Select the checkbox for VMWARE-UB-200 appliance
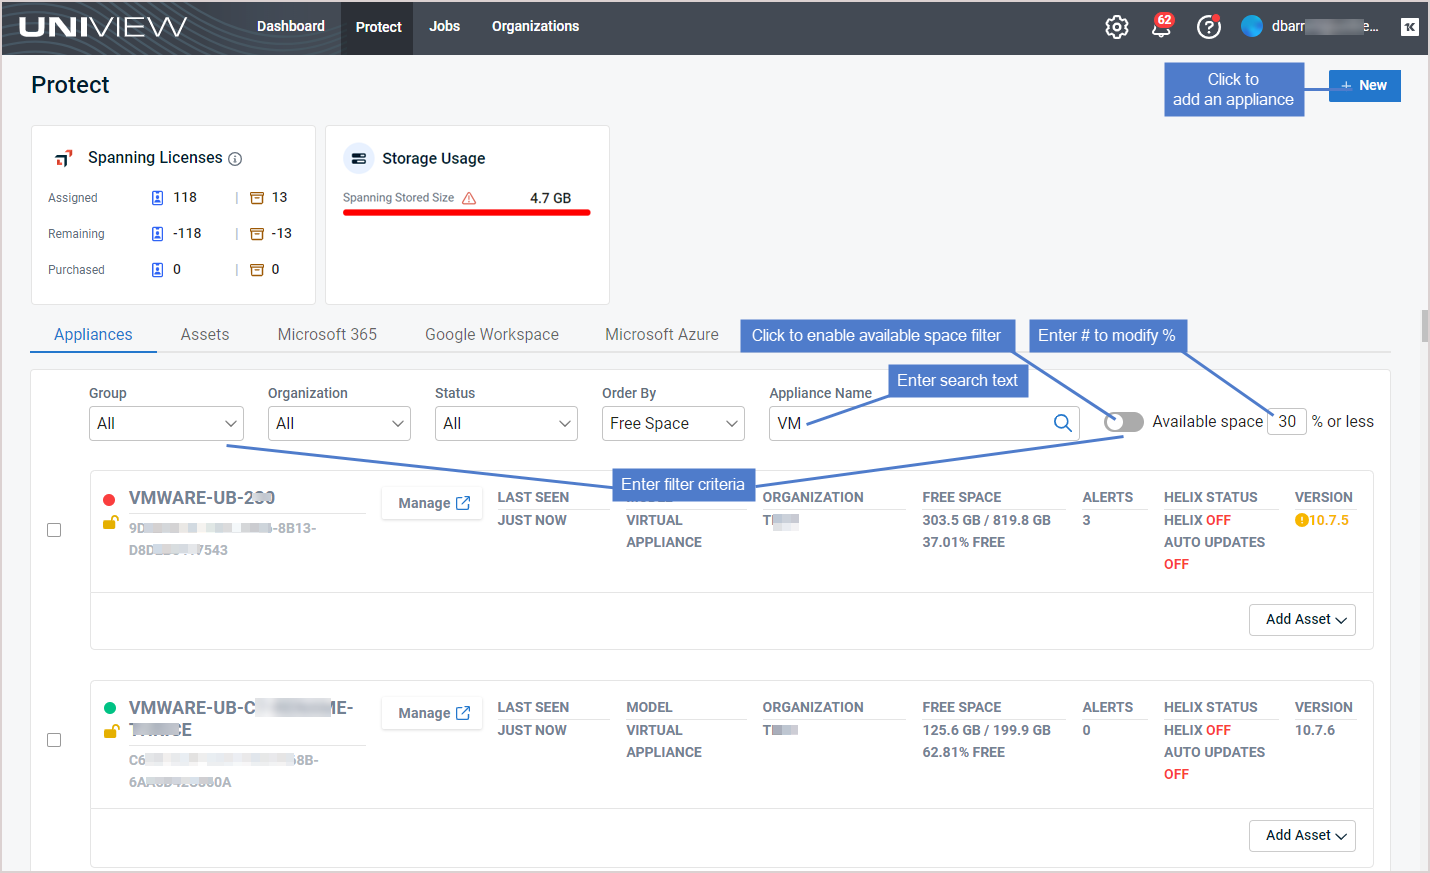 [x=53, y=529]
